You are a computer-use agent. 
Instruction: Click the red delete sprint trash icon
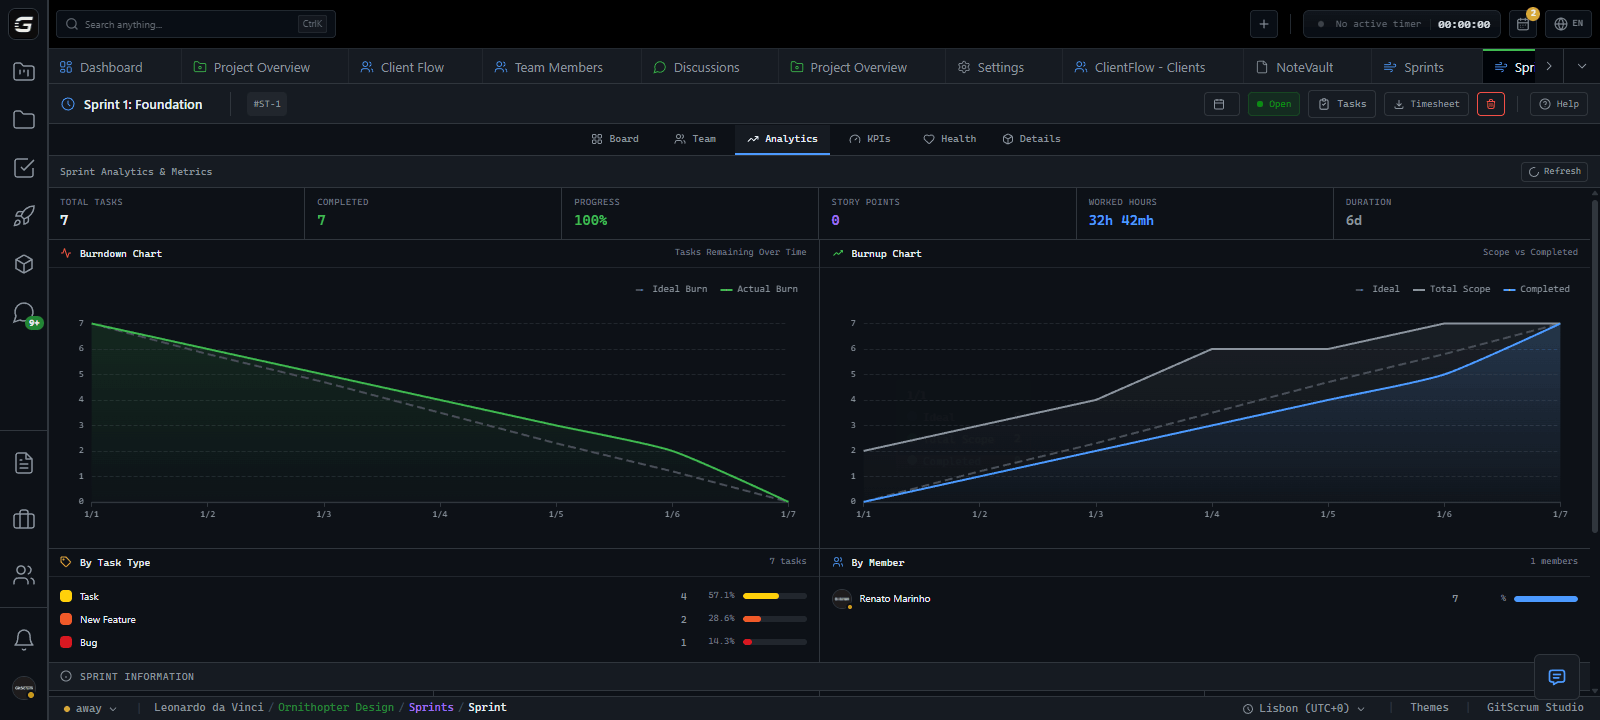coord(1490,104)
